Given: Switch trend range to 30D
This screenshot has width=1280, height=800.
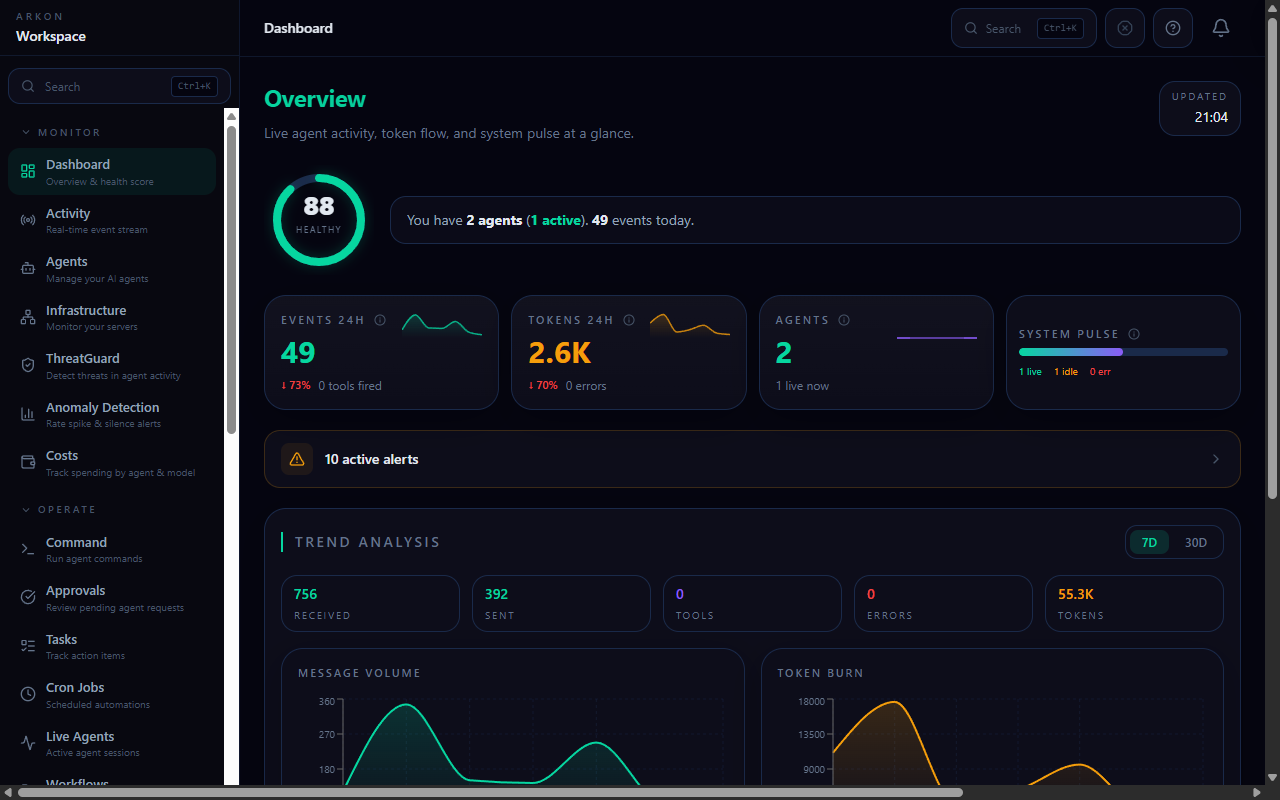Looking at the screenshot, I should click(1196, 542).
